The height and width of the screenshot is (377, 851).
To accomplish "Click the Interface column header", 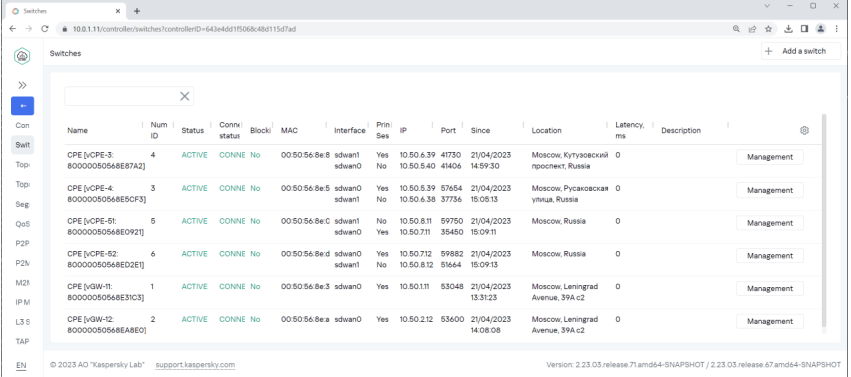I will pos(350,130).
